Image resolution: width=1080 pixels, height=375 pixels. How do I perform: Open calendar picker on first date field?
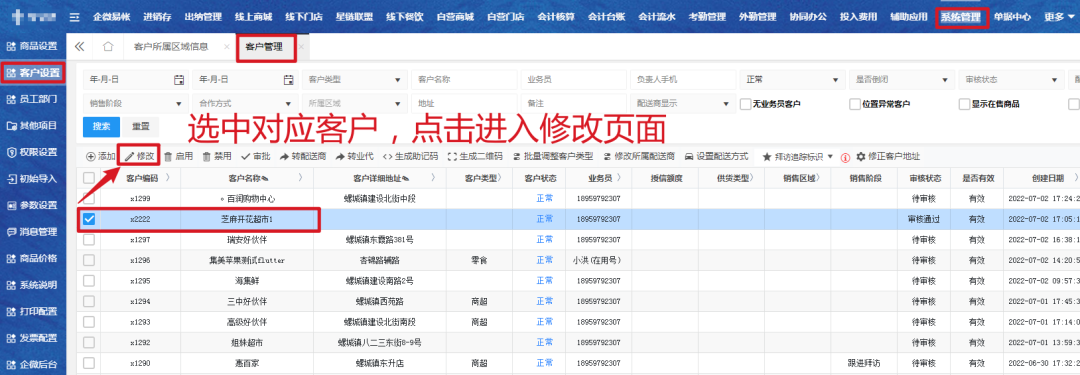click(x=178, y=79)
